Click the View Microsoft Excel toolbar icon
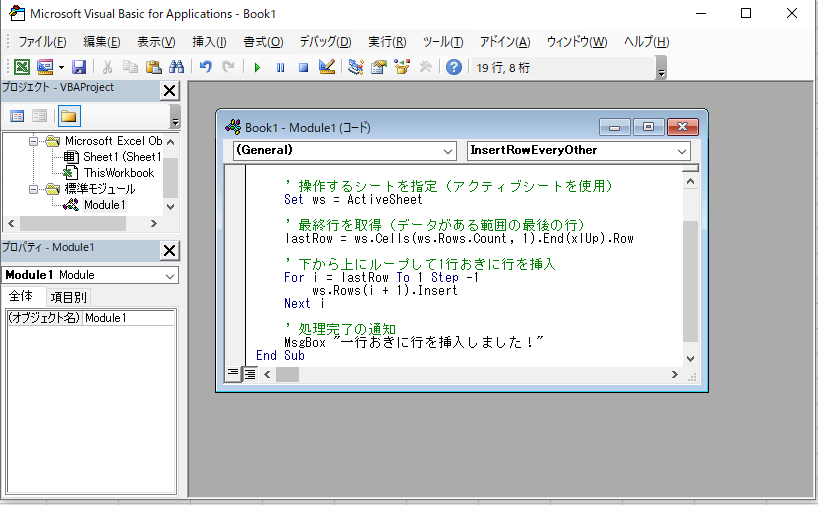Image resolution: width=818 pixels, height=505 pixels. [x=22, y=67]
